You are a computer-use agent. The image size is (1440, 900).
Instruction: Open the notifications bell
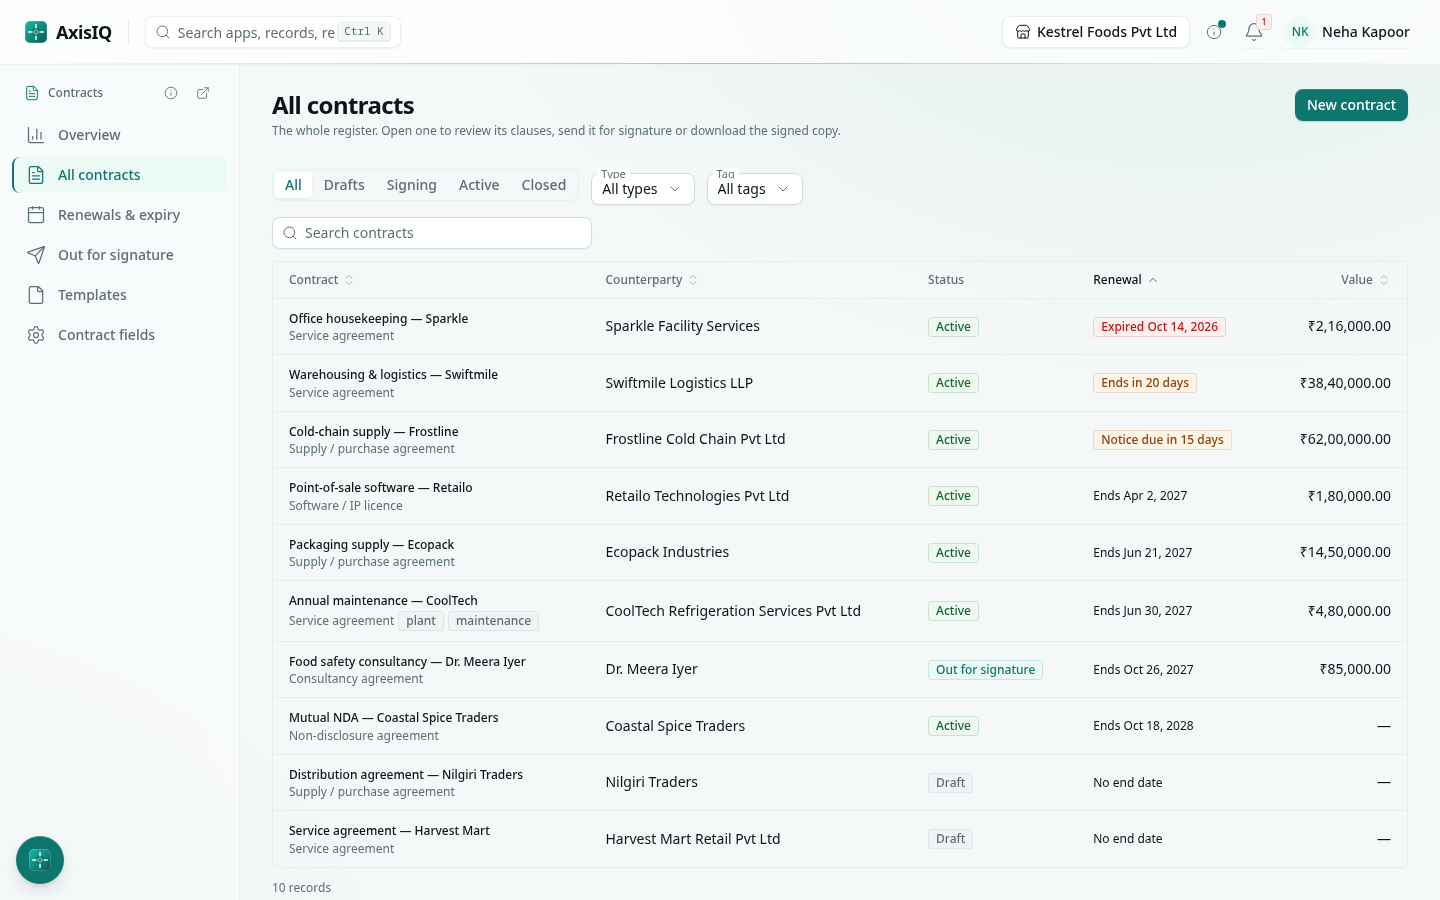point(1253,32)
